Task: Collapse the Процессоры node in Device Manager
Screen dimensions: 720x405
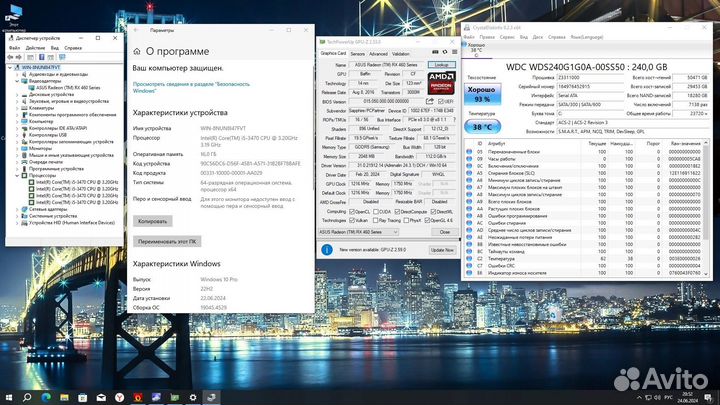Action: click(x=17, y=175)
